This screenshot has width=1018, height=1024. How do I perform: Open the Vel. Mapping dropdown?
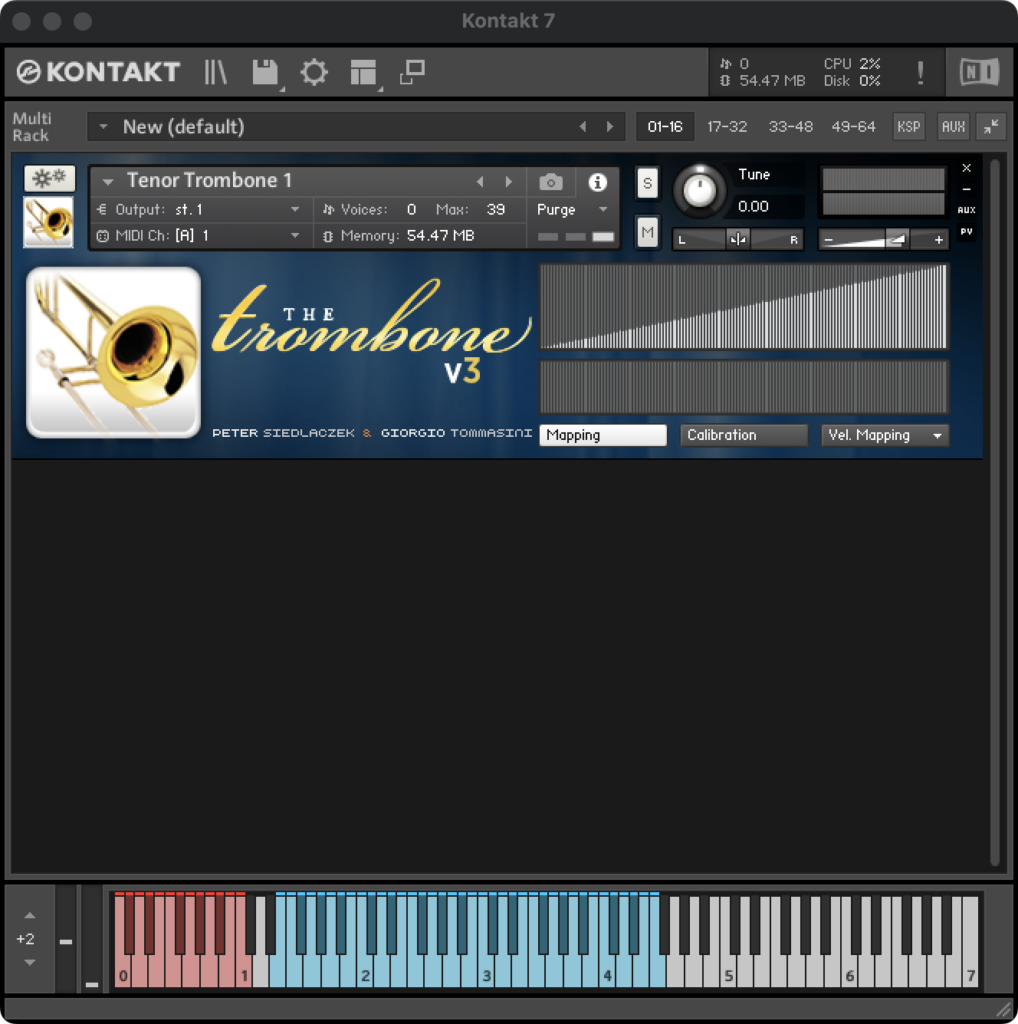click(885, 435)
